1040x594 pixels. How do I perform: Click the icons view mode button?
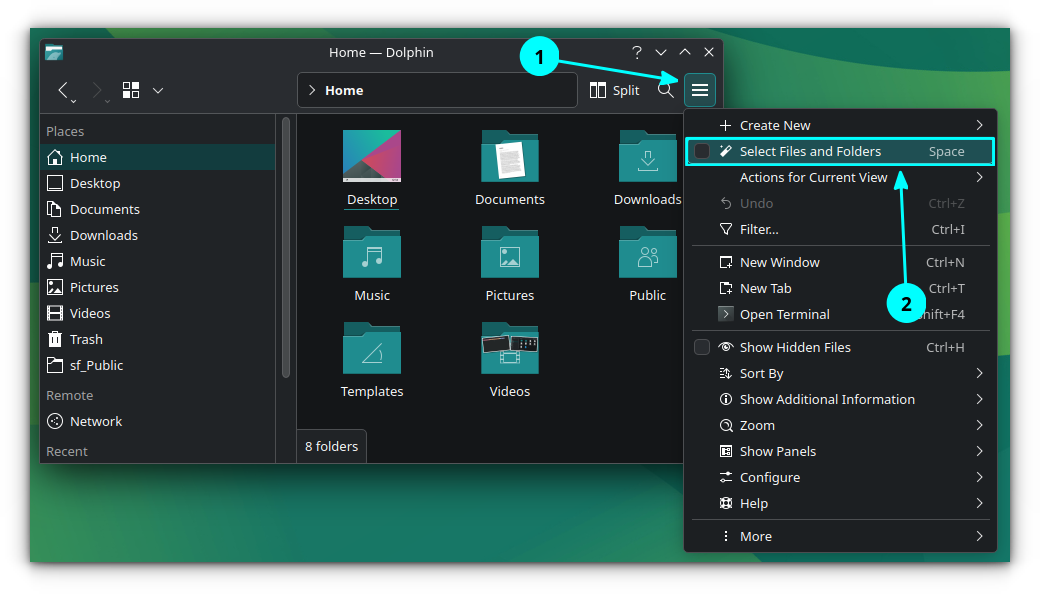[x=131, y=90]
